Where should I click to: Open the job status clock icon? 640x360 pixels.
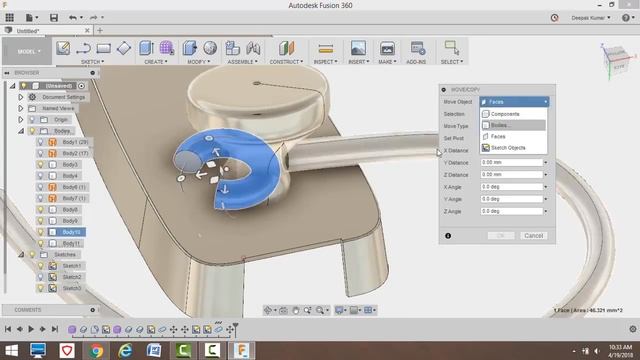click(x=554, y=18)
